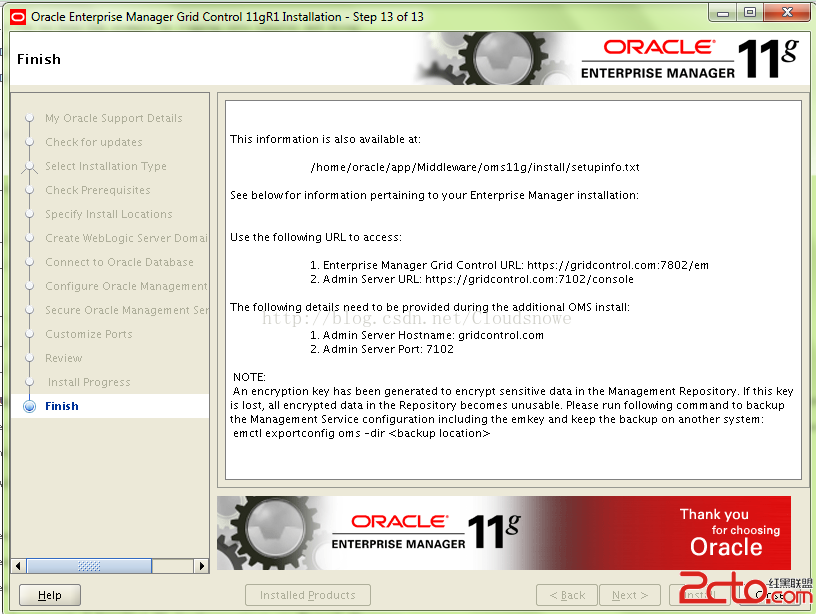Click the Admin Server Hostname line

(x=427, y=335)
